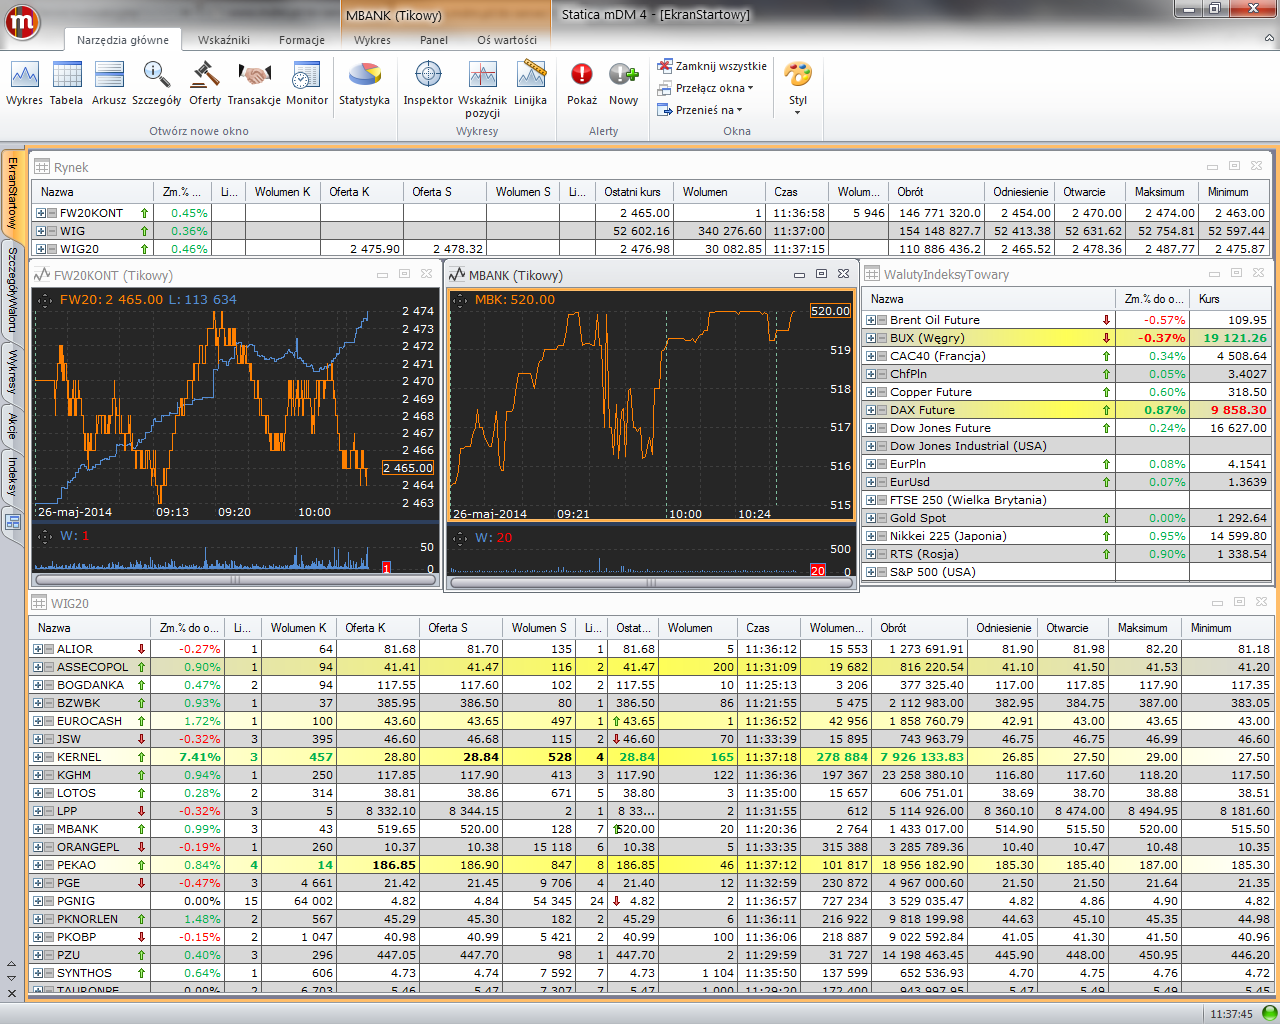Expand the PEKAO row in WIG20
This screenshot has height=1024, width=1280.
[38, 865]
